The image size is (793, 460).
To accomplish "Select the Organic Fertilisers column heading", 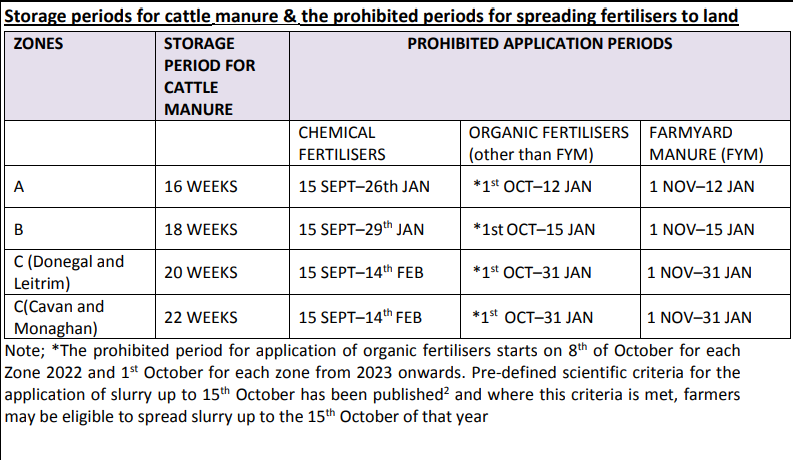I will 549,143.
